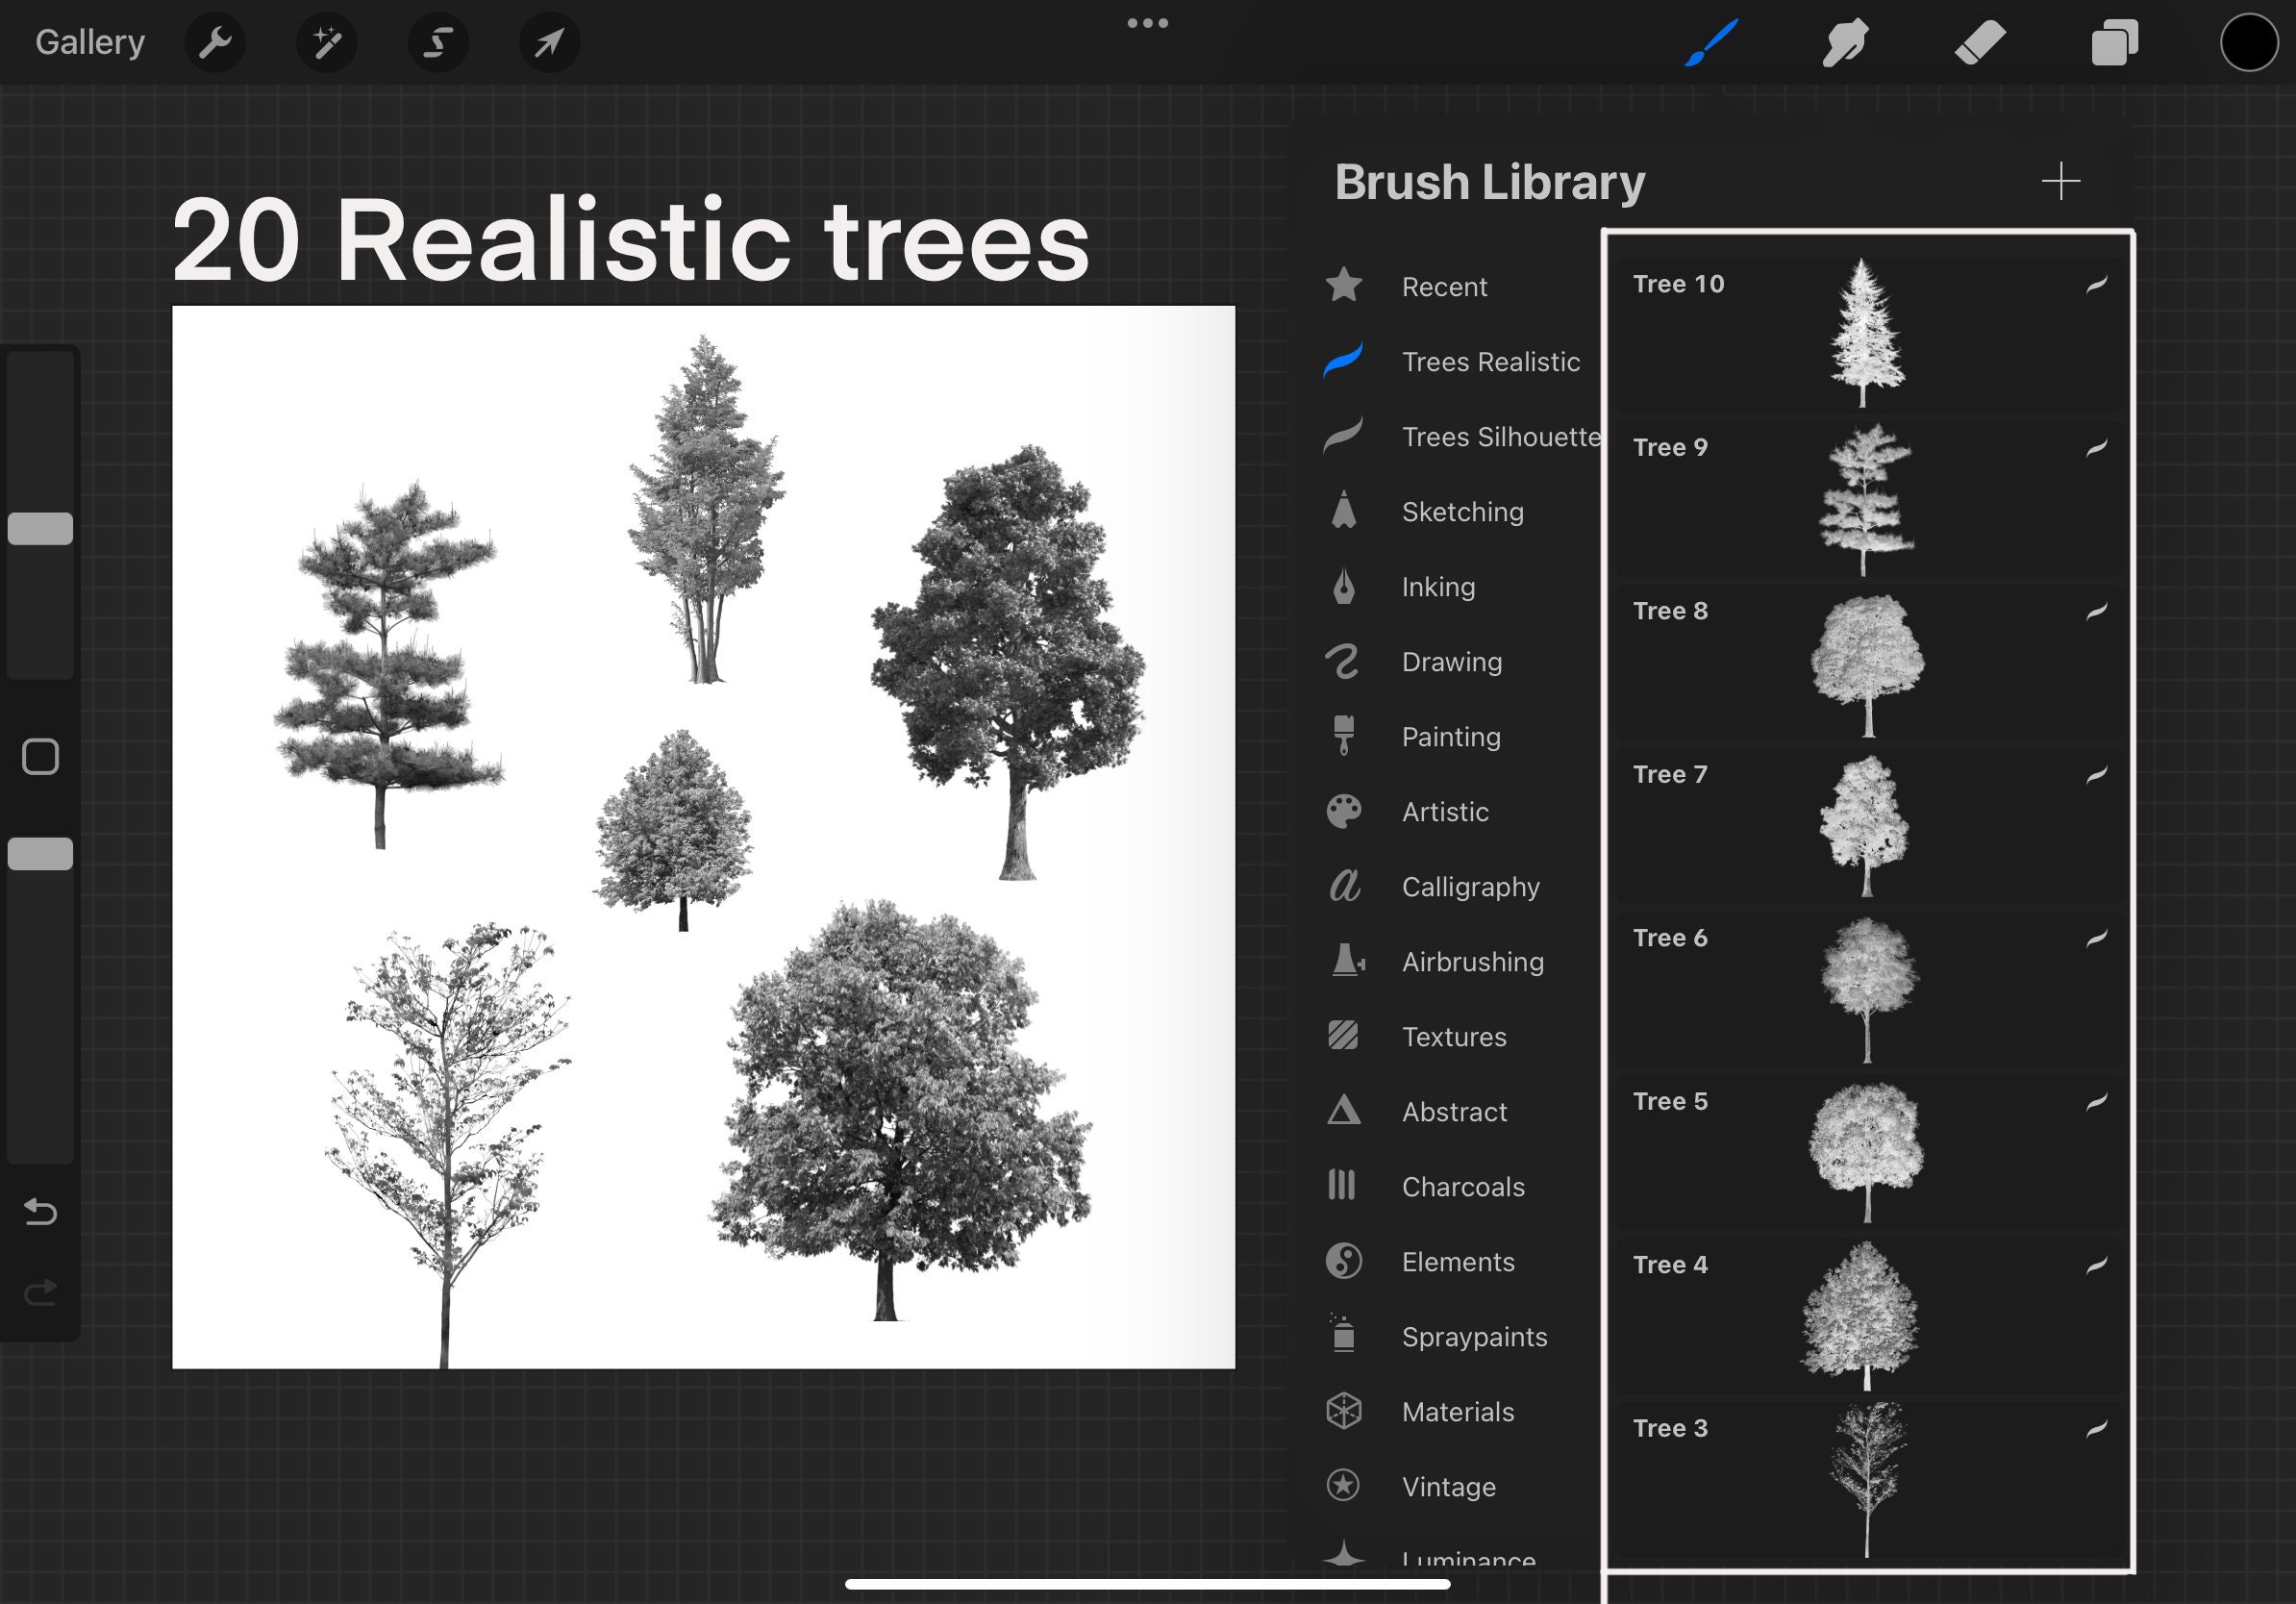
Task: Open the Actions wrench menu
Action: click(x=214, y=42)
